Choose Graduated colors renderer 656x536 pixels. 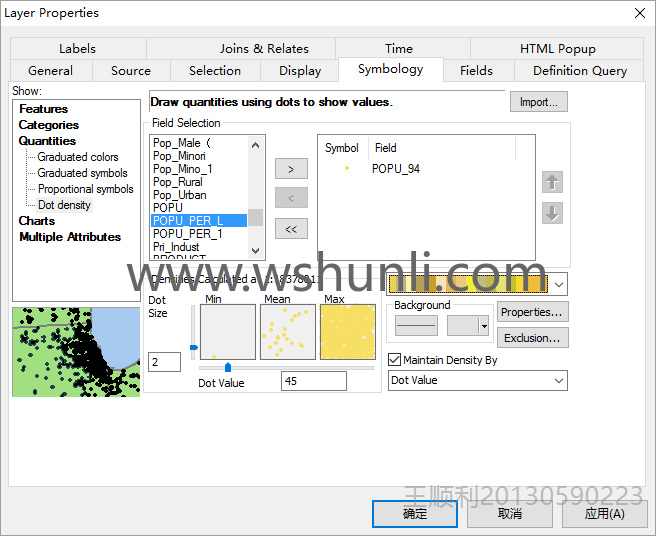78,157
